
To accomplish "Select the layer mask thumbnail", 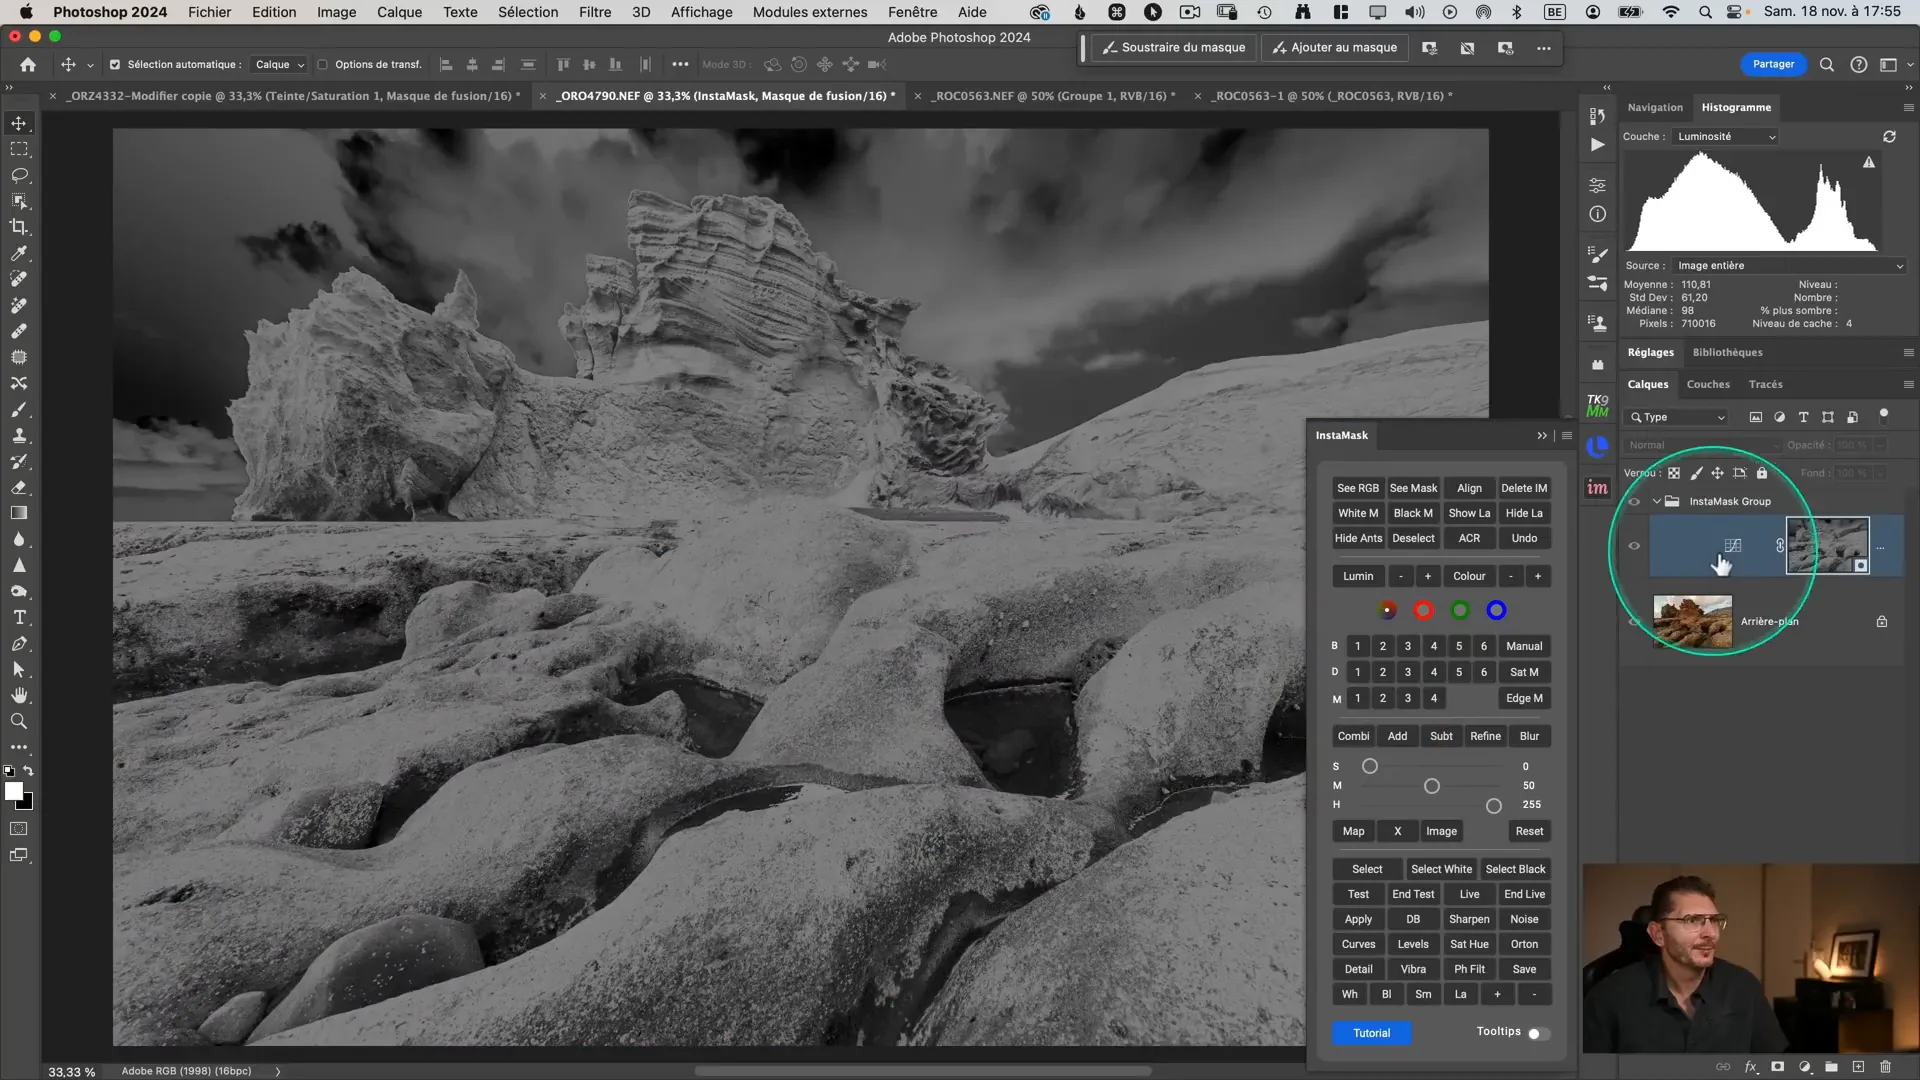I will 1827,546.
